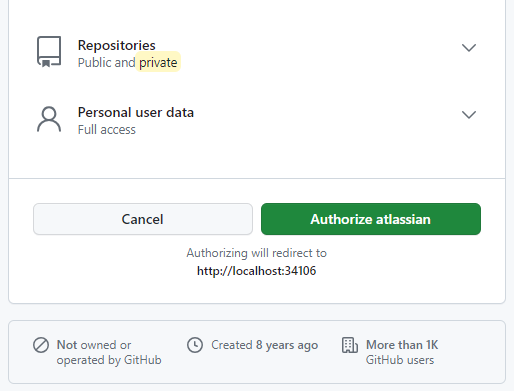
Task: Click Not owned or operated by GitHub
Action: (109, 352)
